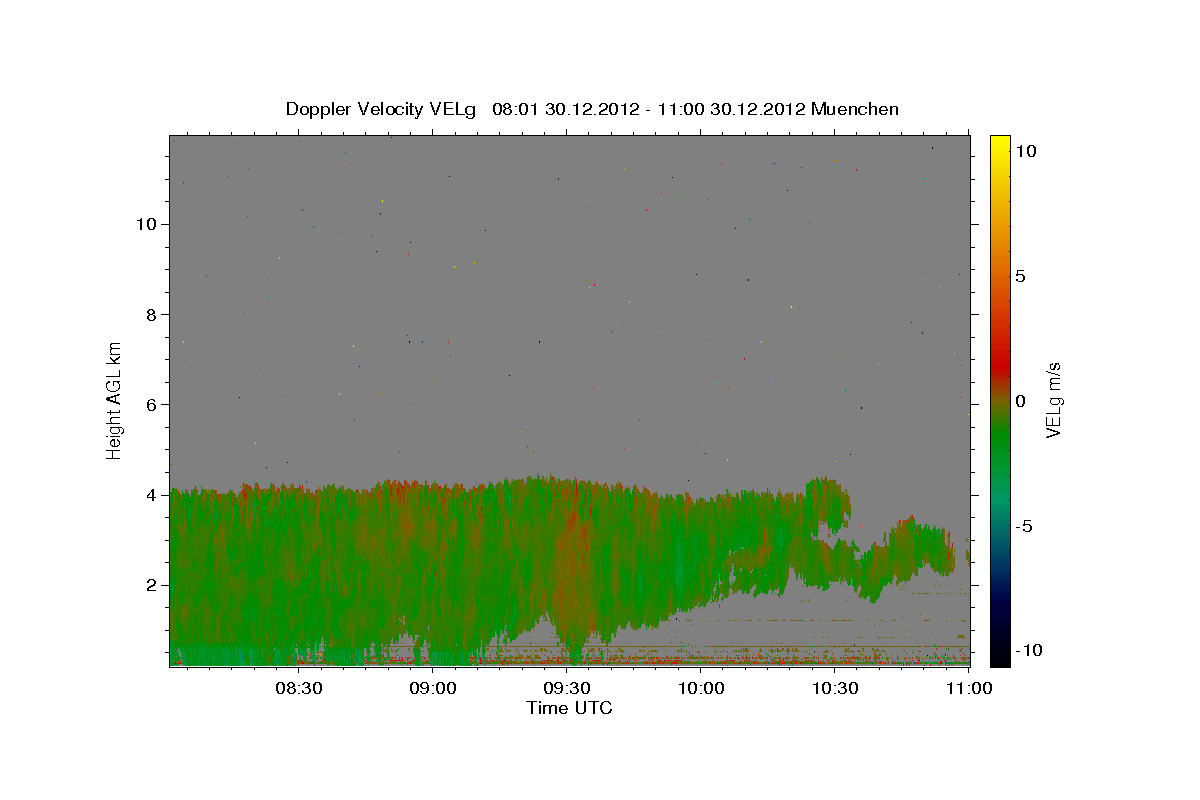
Task: Click the 09:30 time tick label
Action: [x=568, y=688]
